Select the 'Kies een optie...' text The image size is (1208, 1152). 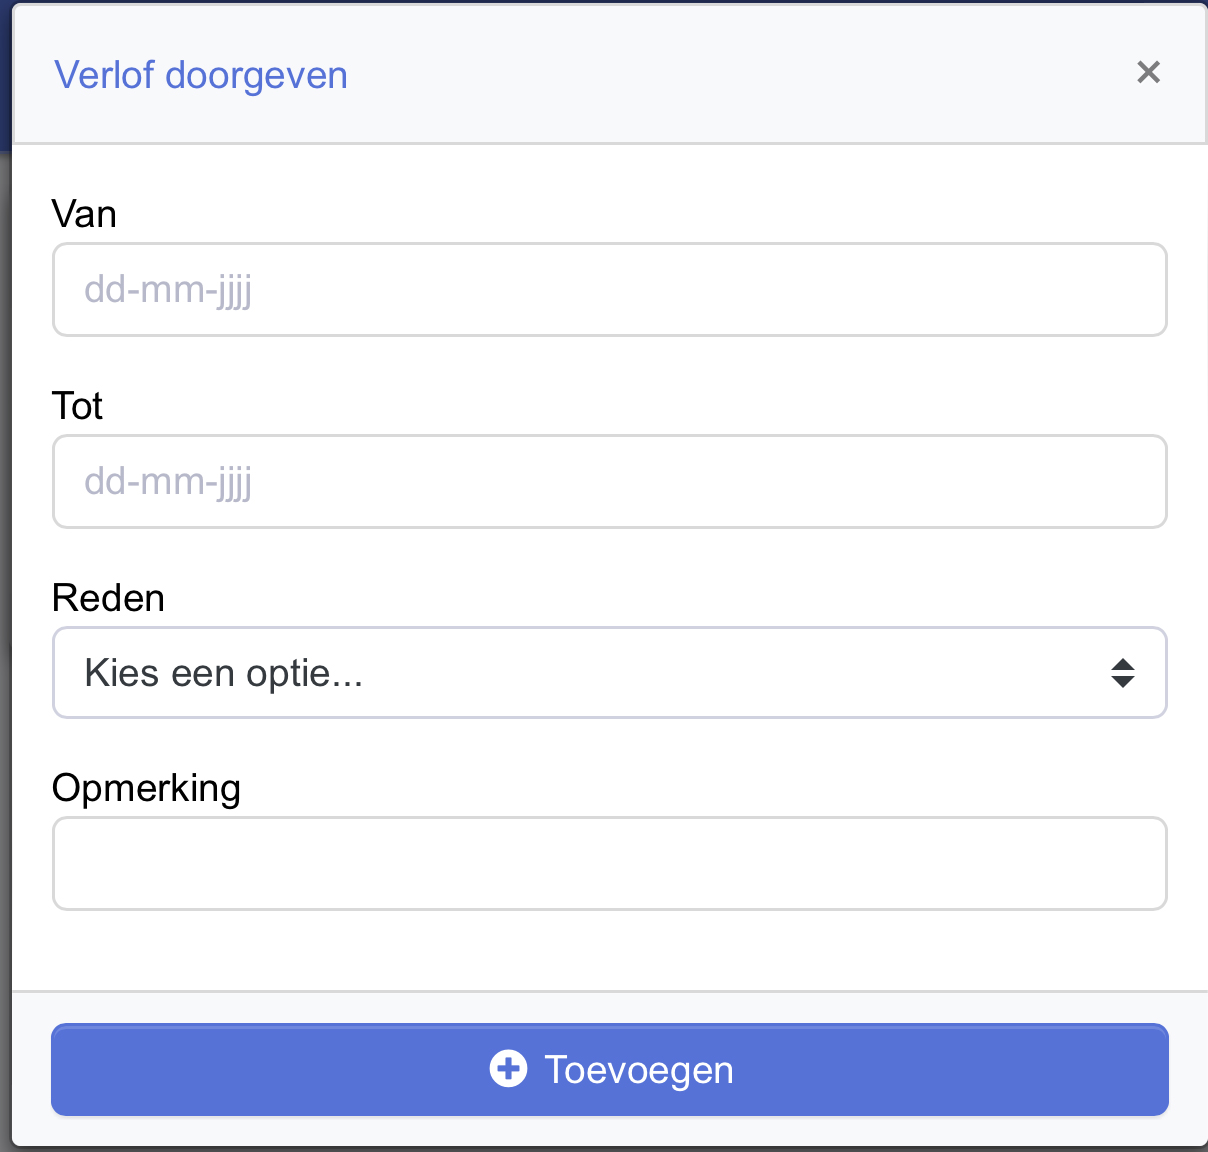coord(223,673)
